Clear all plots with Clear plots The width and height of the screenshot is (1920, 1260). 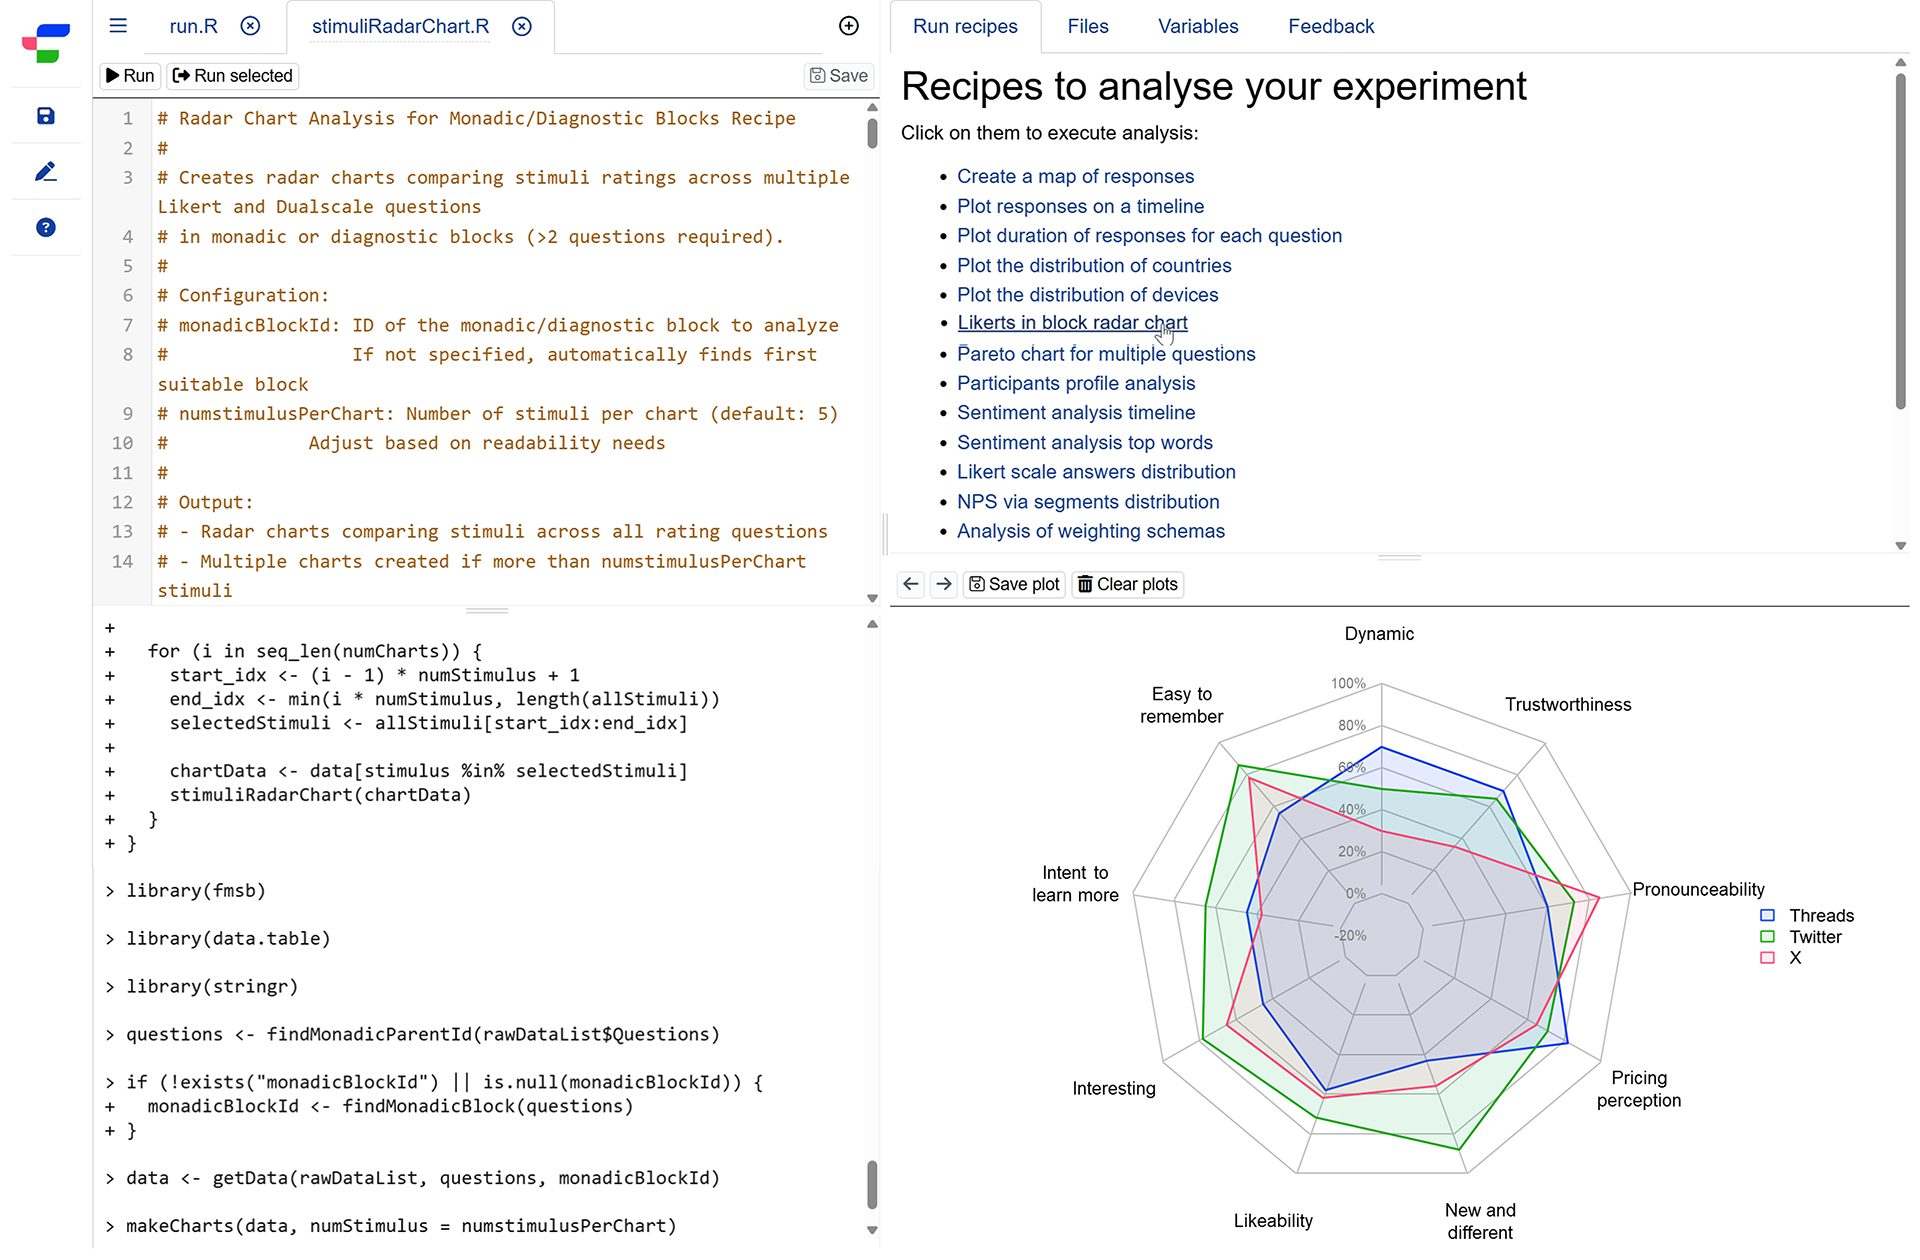[1127, 584]
